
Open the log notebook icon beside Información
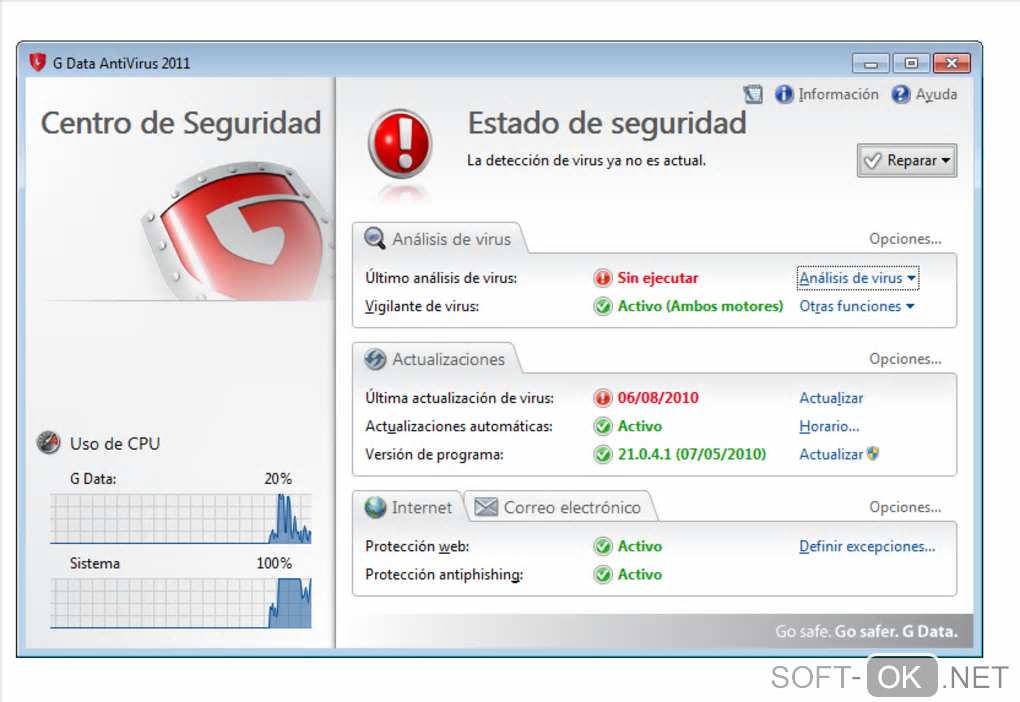[753, 94]
